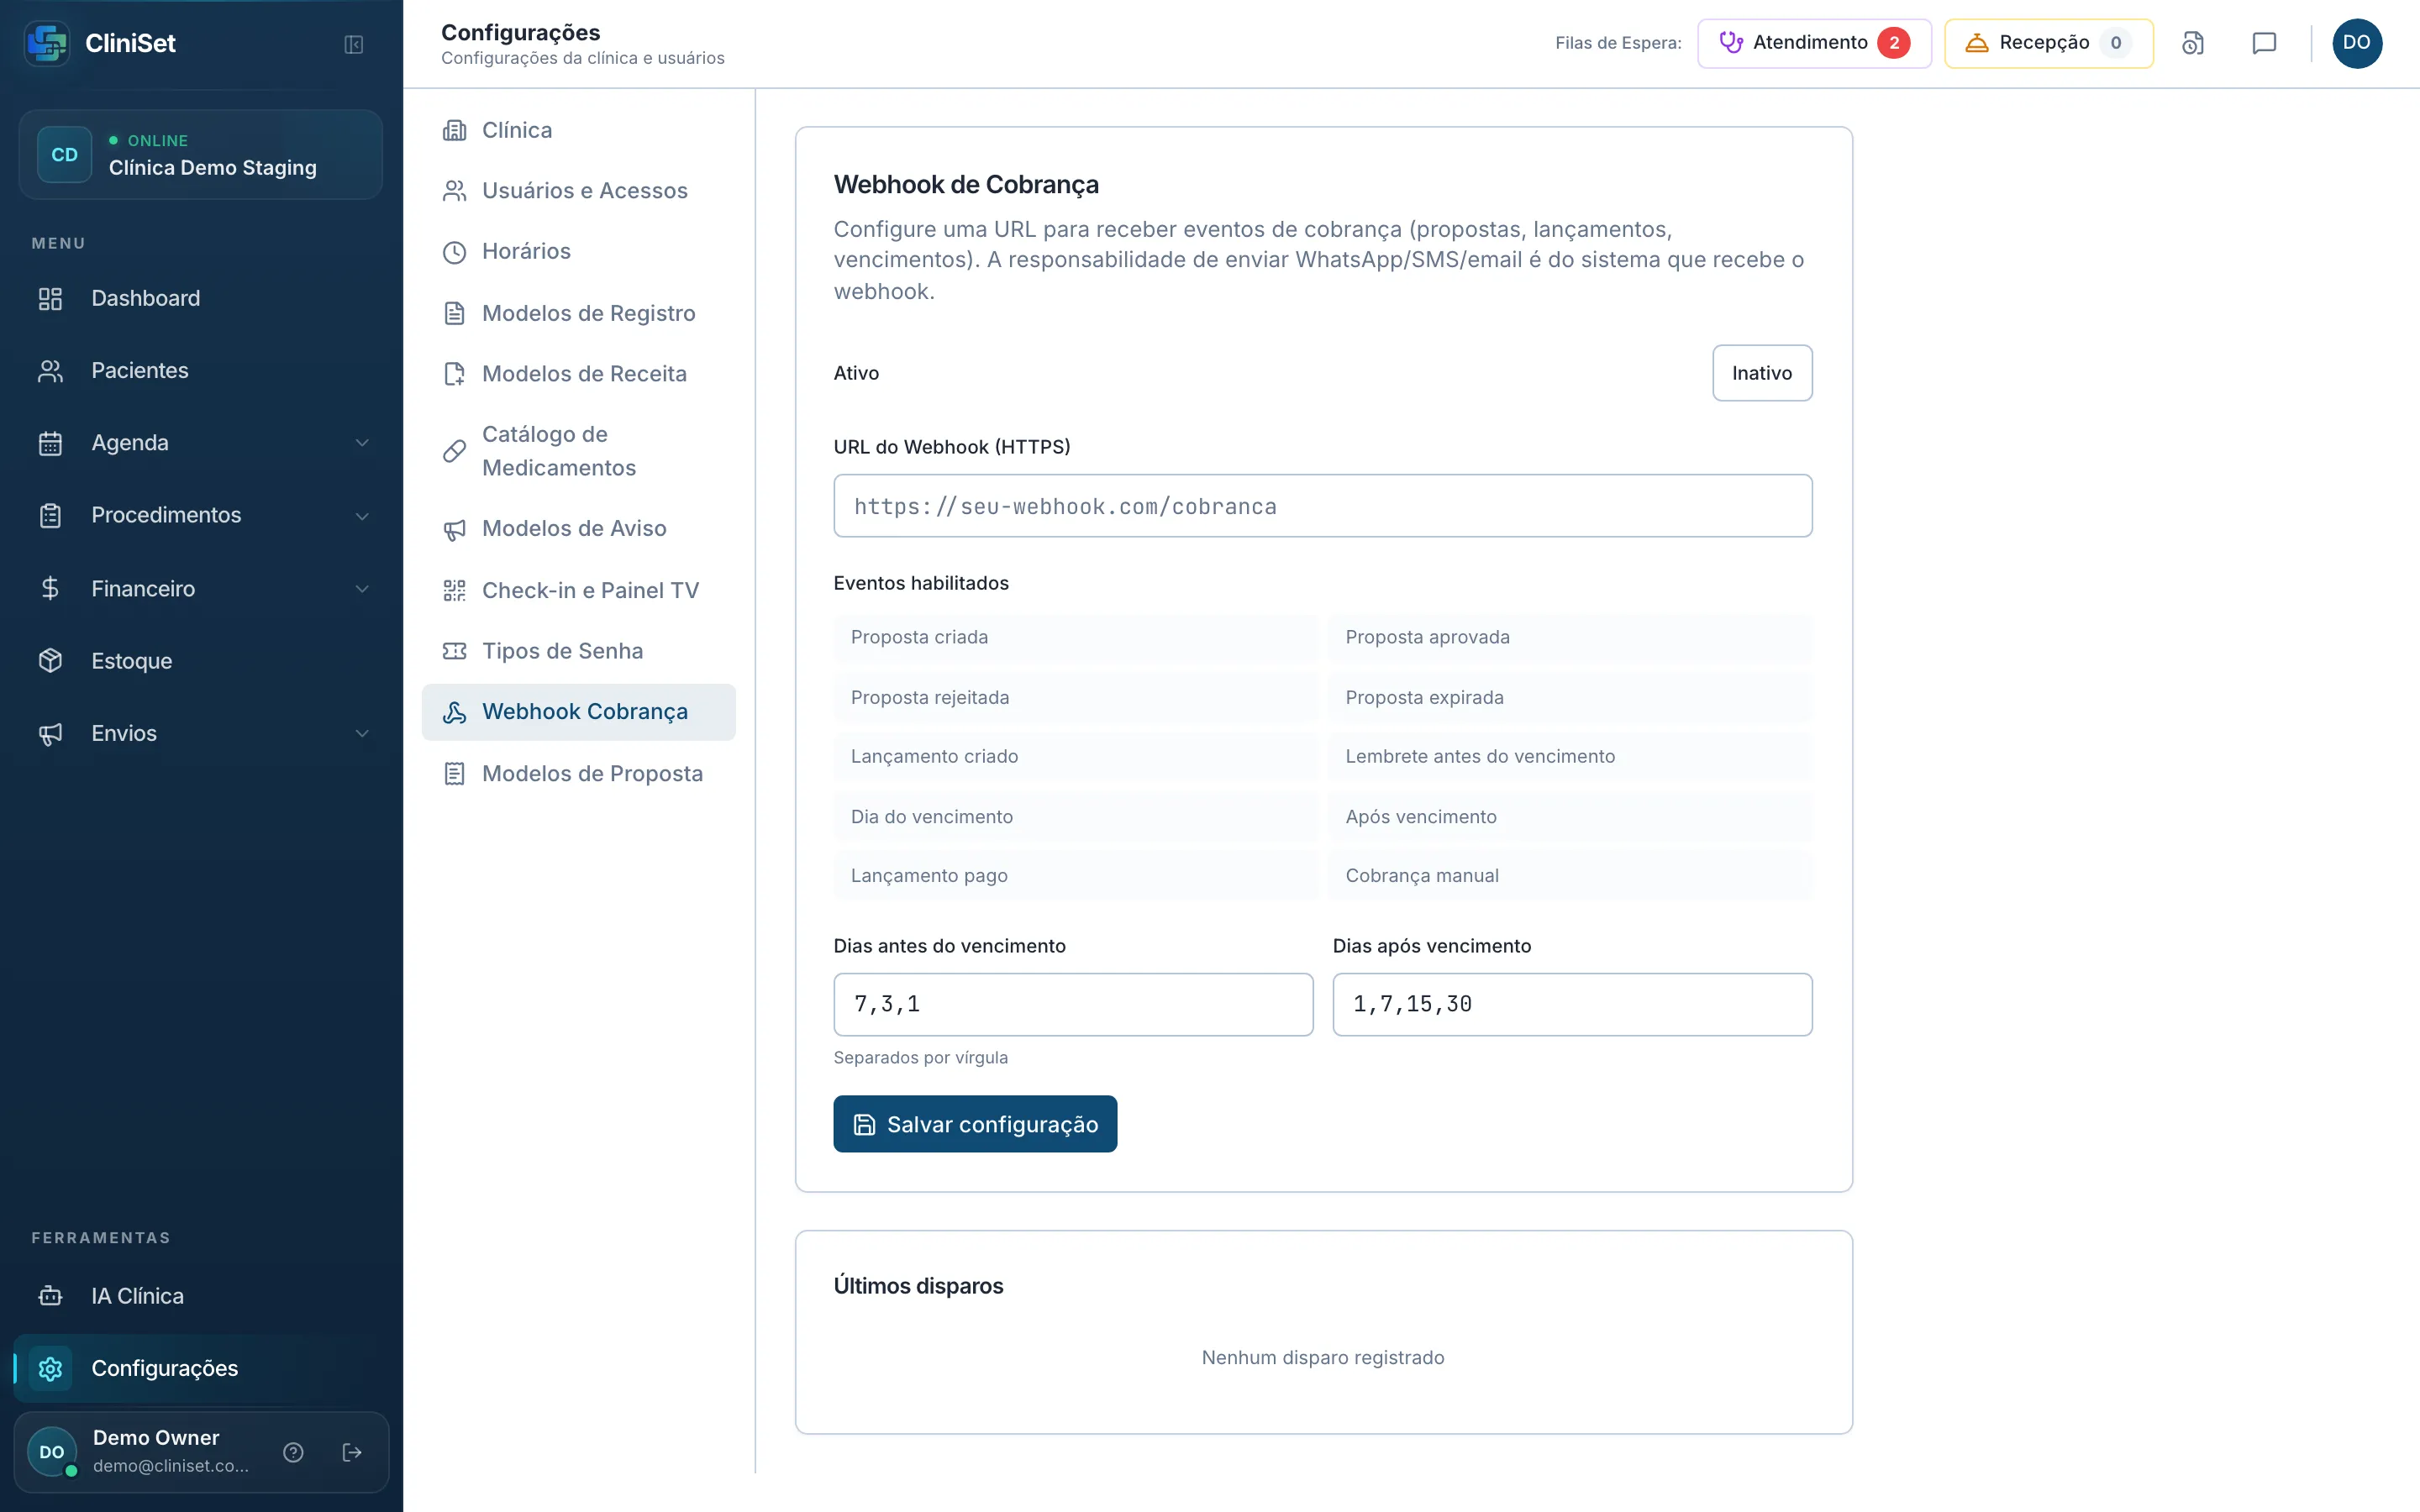
Task: Open the Modelos de Registro settings tab
Action: (x=578, y=313)
